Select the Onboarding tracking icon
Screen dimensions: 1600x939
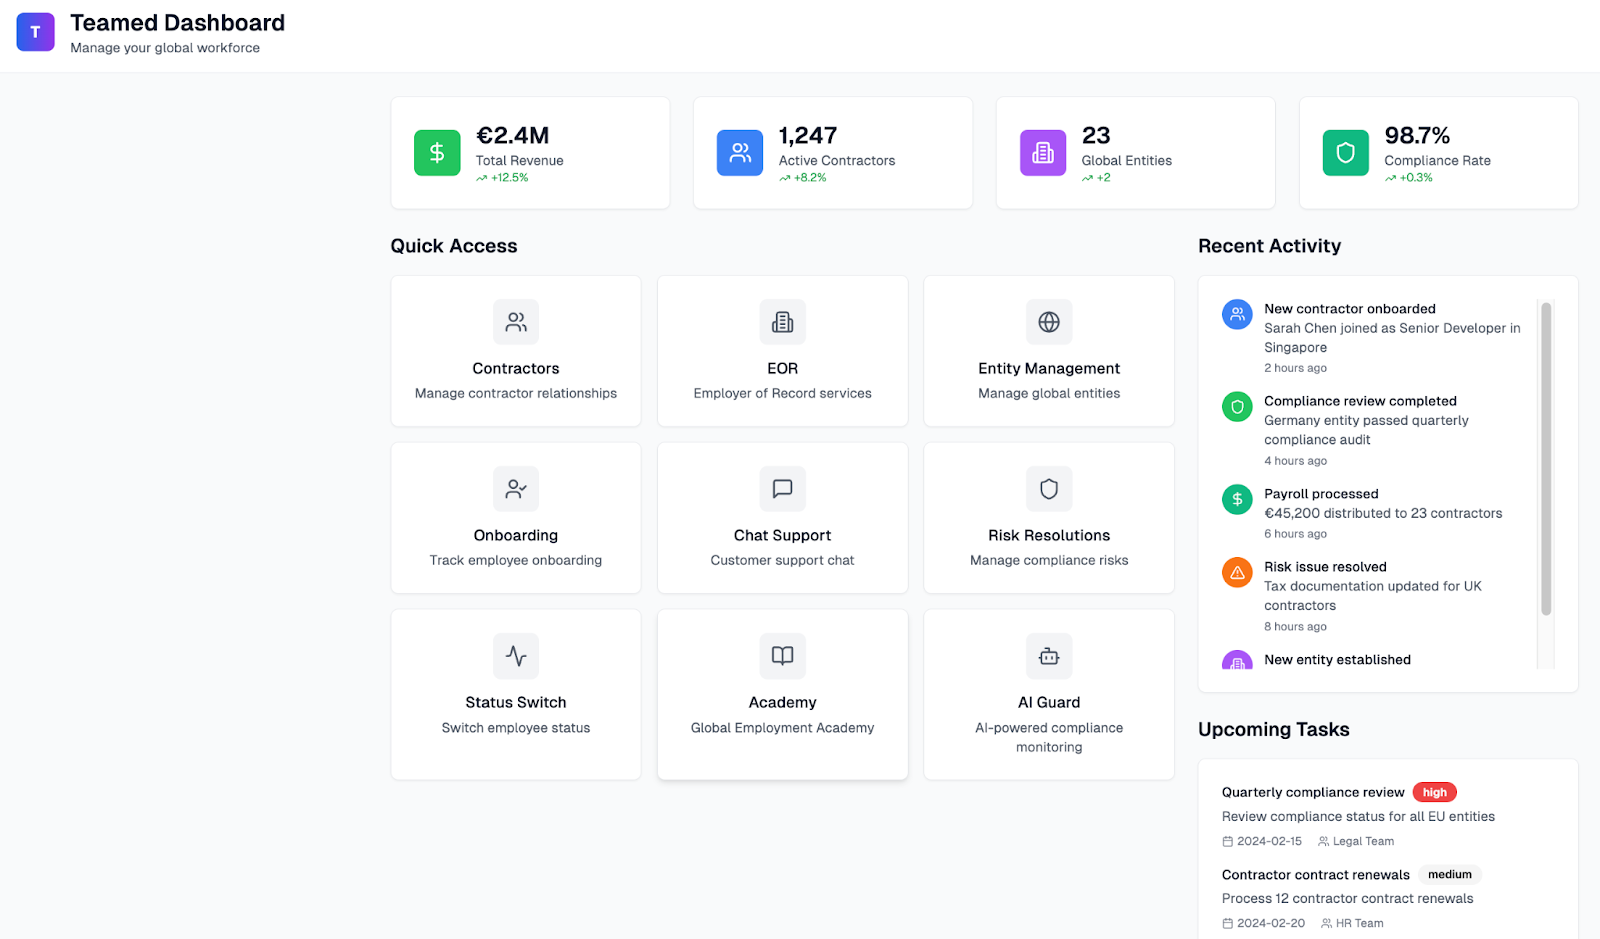coord(516,489)
